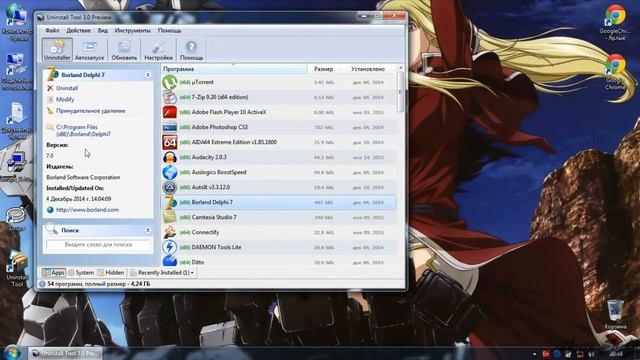Select the AIDA64 Extreme Edition icon

pos(169,142)
